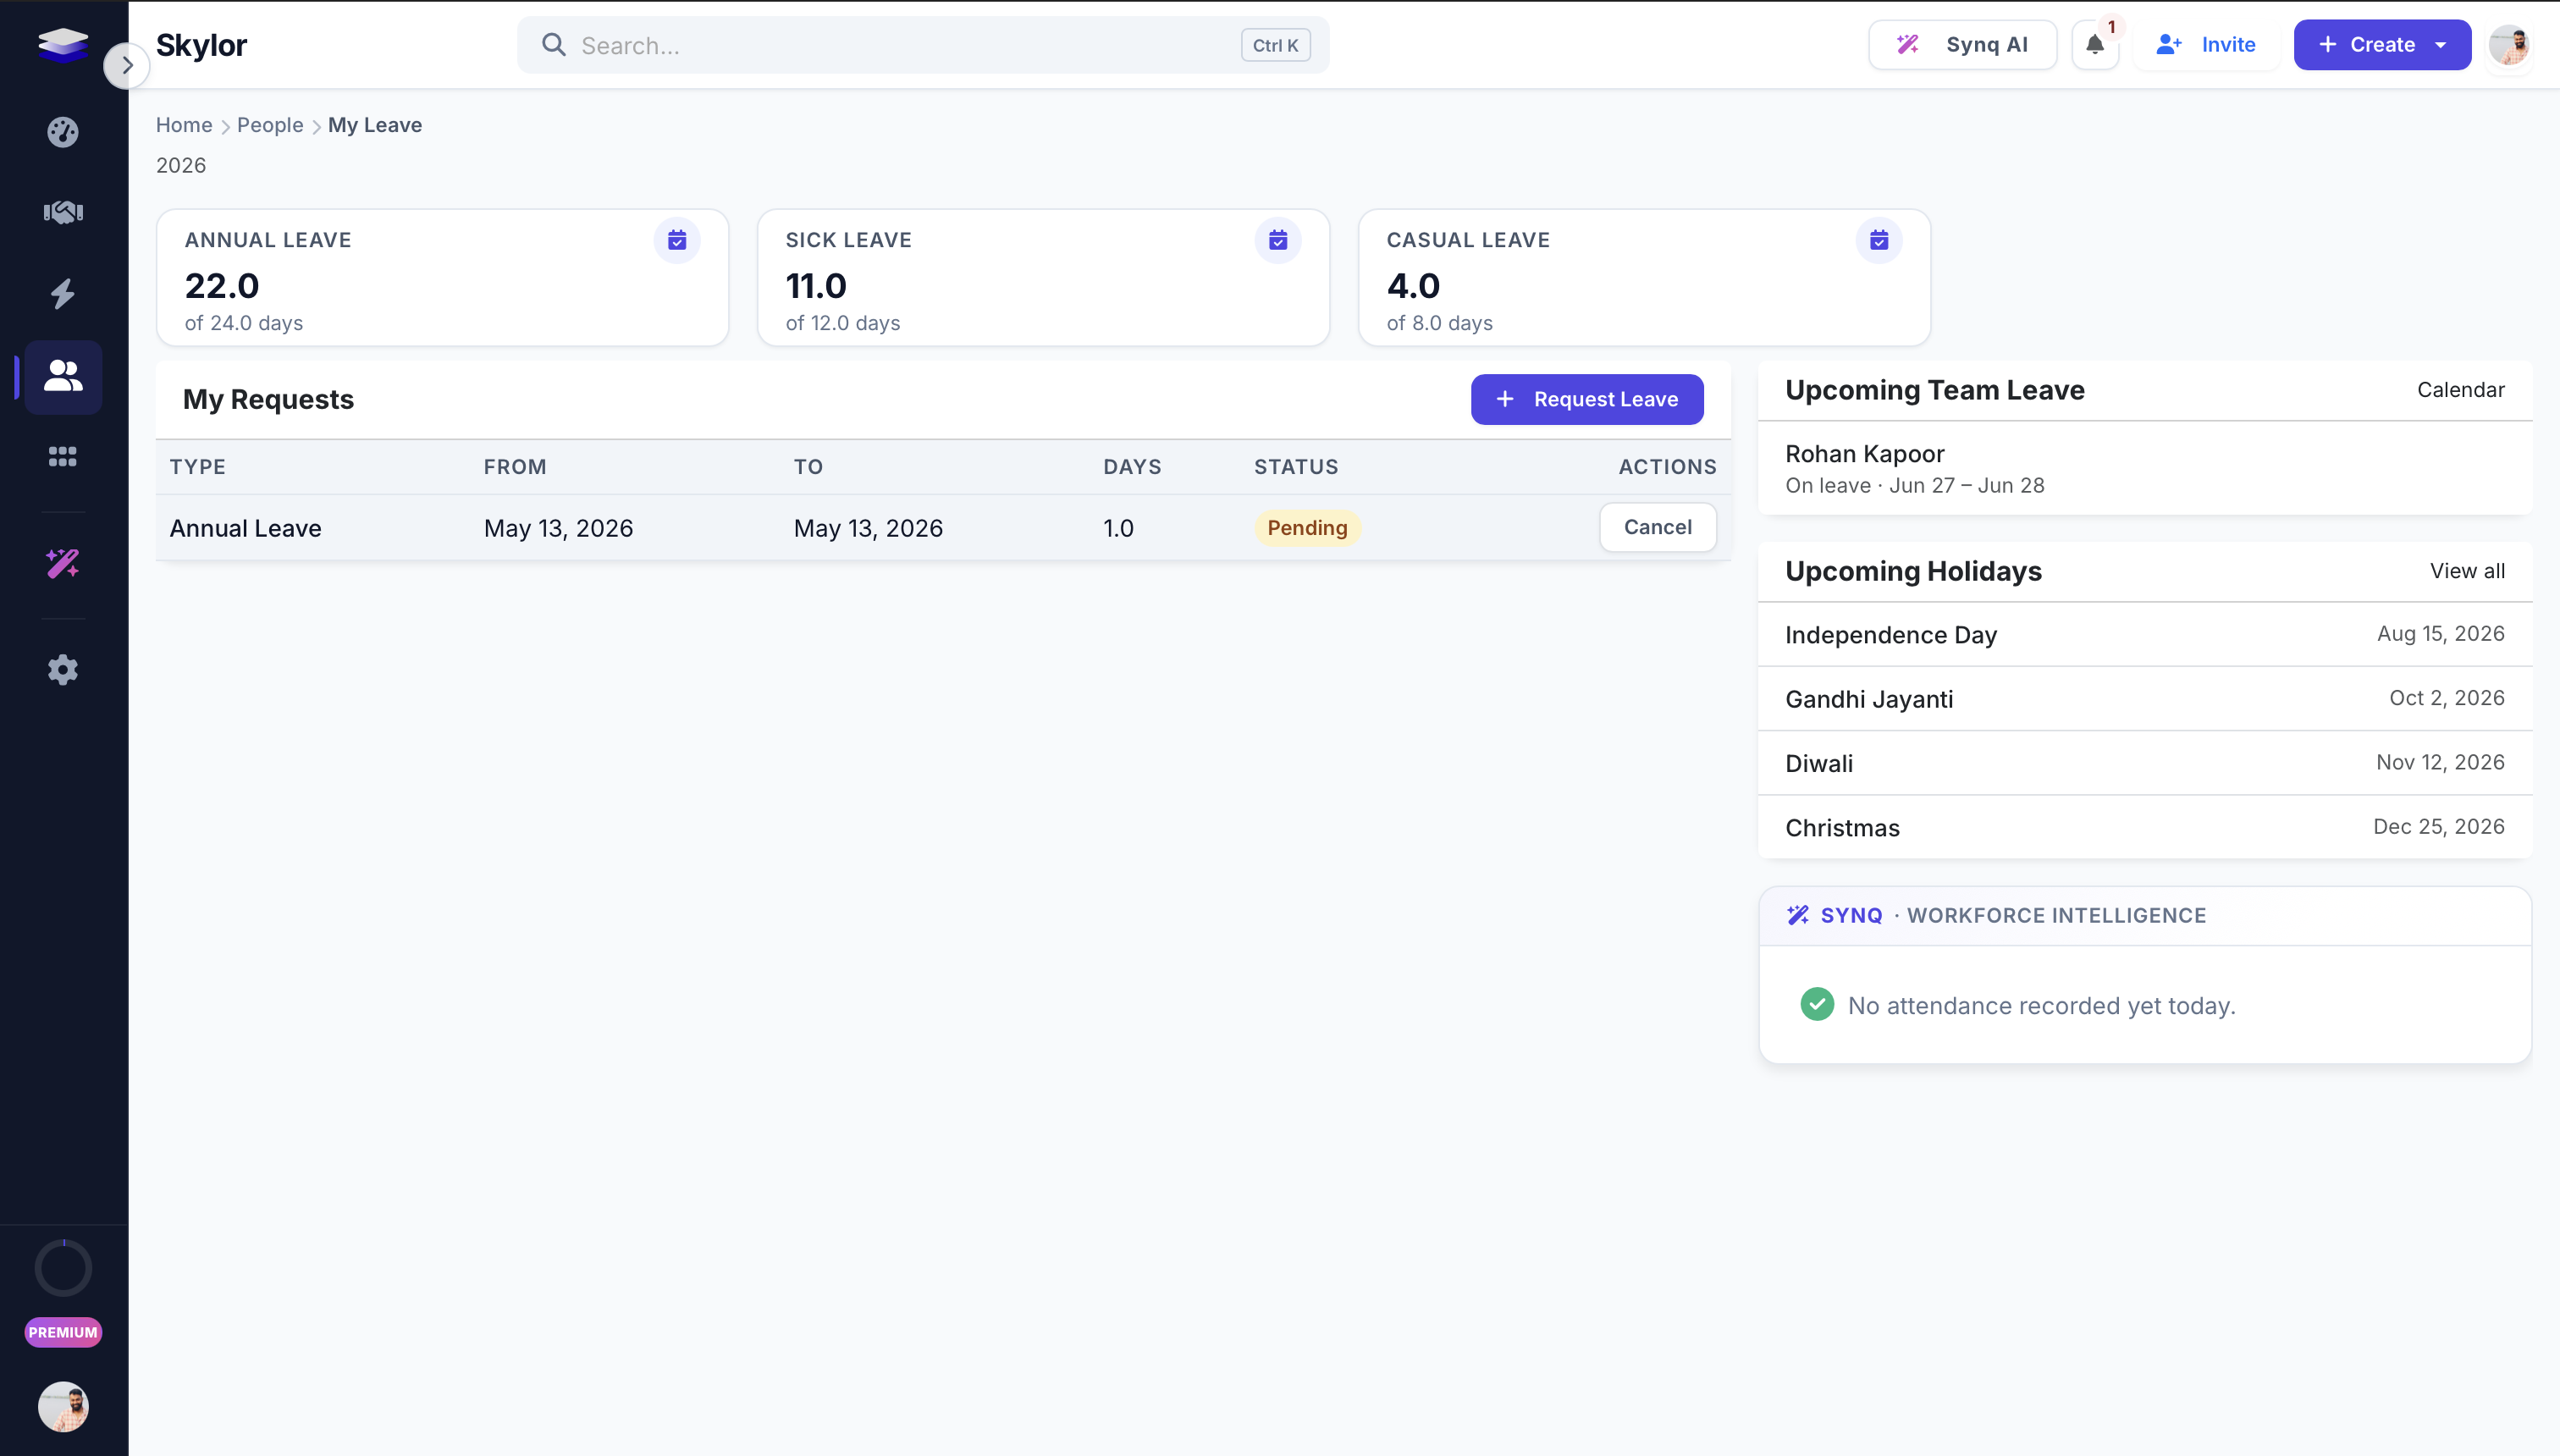Select the lightning bolt sidebar icon
The height and width of the screenshot is (1456, 2560).
63,294
